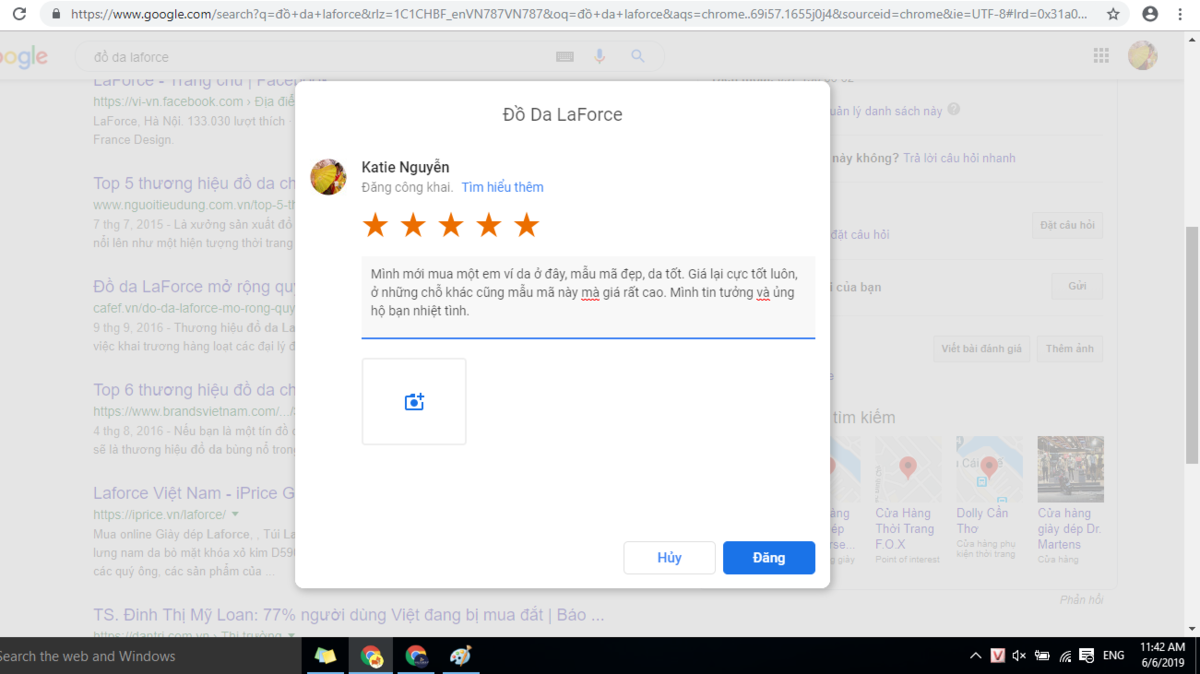Click the ENG input language indicator
Image resolution: width=1200 pixels, height=674 pixels.
point(1114,656)
